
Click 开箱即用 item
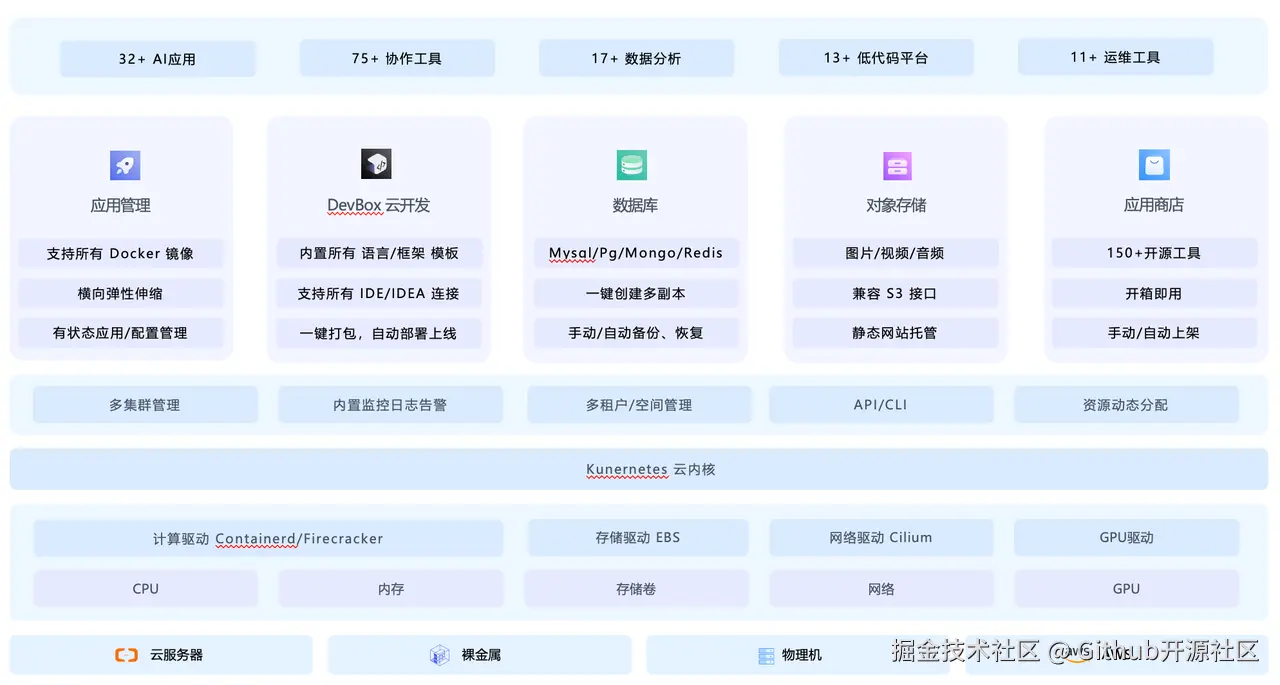pyautogui.click(x=1154, y=293)
